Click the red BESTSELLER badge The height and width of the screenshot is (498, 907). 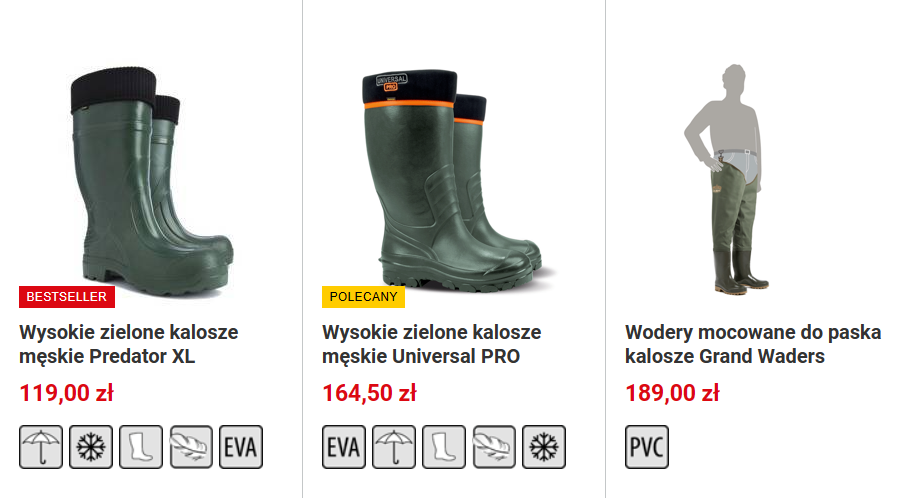[67, 297]
